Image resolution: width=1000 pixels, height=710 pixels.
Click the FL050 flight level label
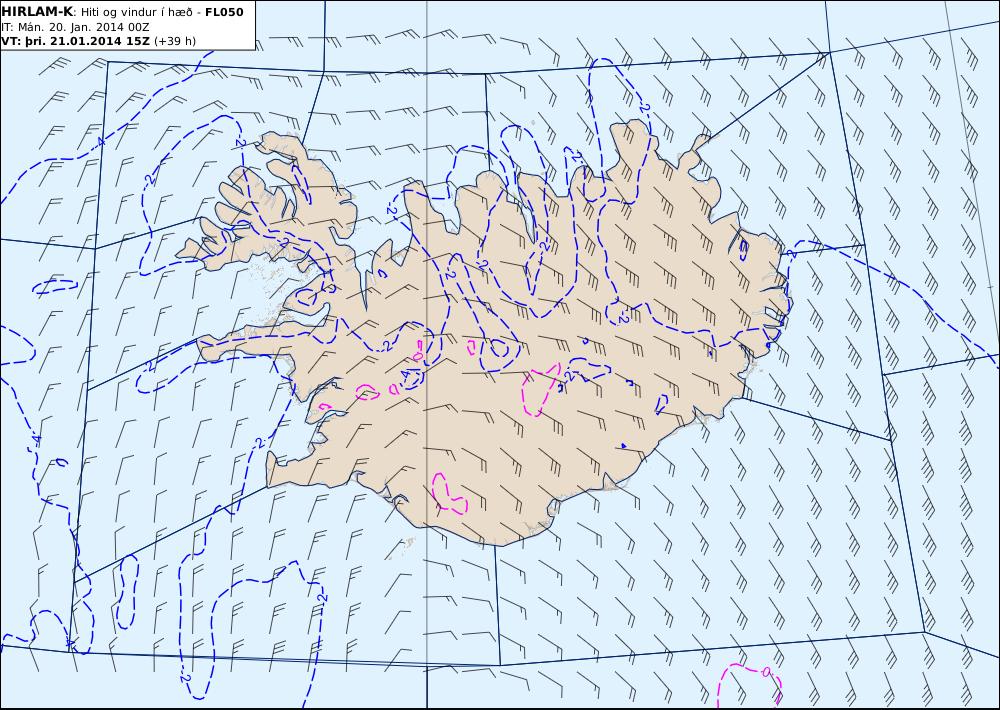(224, 12)
